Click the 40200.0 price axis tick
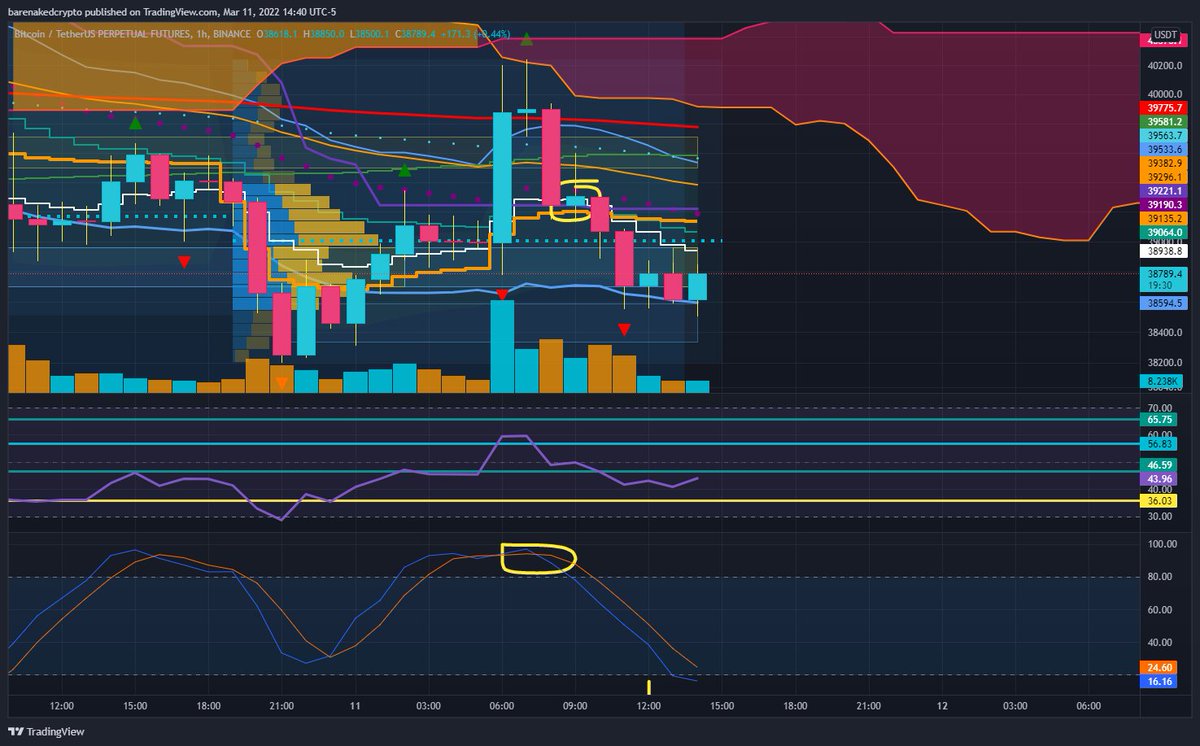 (x=1166, y=66)
